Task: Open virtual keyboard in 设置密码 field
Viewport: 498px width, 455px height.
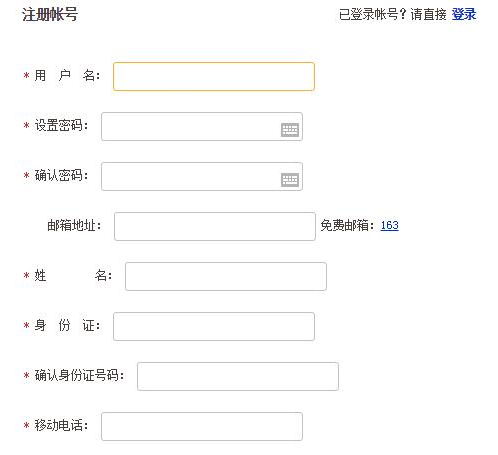Action: (290, 130)
